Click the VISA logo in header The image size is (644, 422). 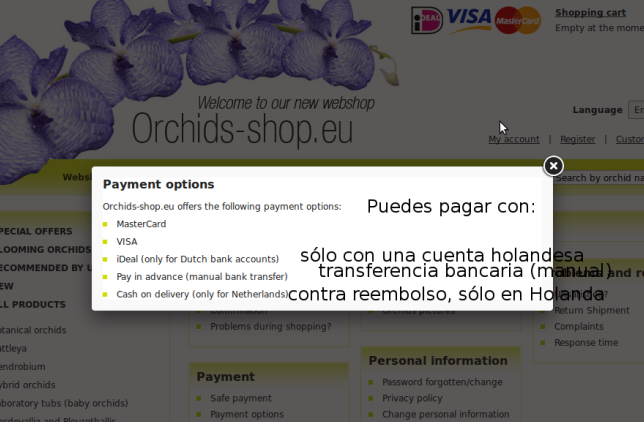click(x=469, y=20)
